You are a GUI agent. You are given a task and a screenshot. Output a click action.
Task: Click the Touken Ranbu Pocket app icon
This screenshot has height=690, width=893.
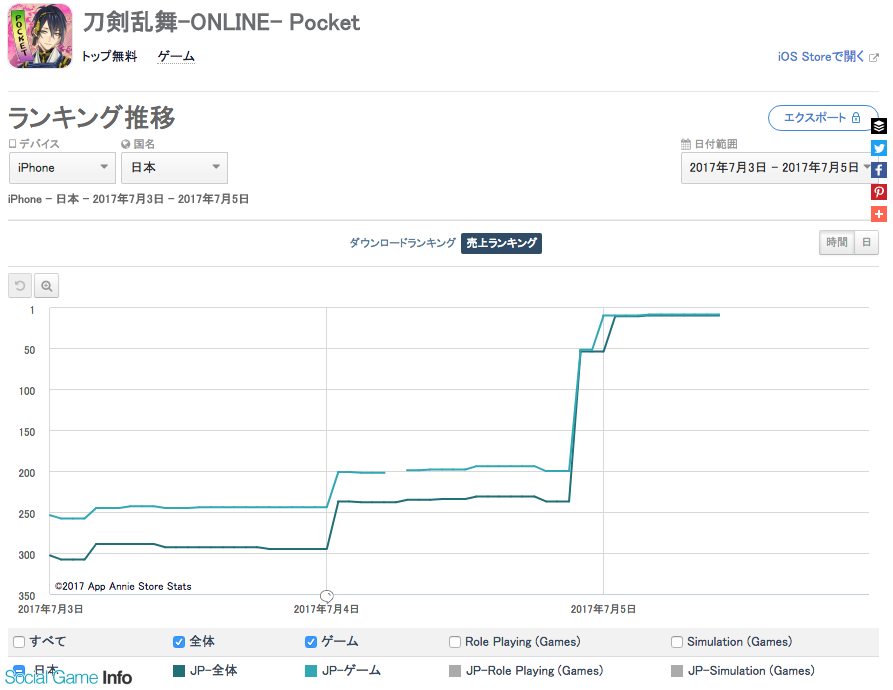[40, 36]
